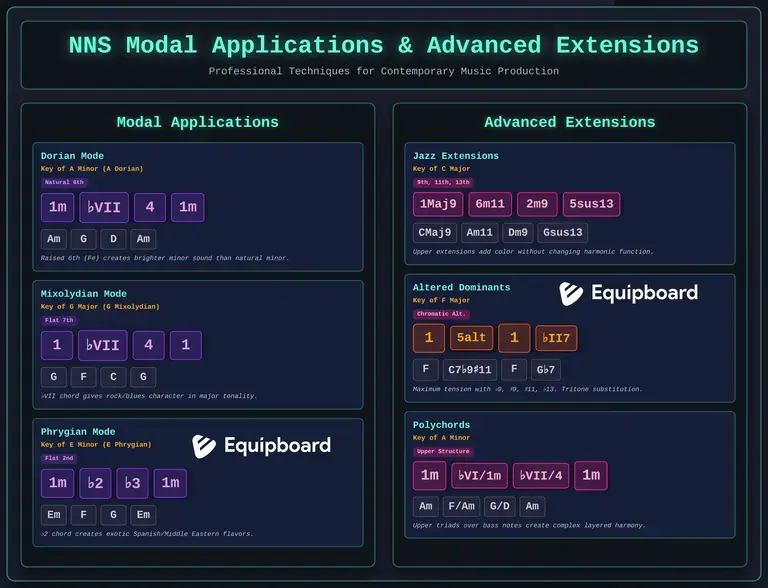Viewport: 768px width, 588px height.
Task: Click the 'Key of F Major' label
Action: coord(441,300)
